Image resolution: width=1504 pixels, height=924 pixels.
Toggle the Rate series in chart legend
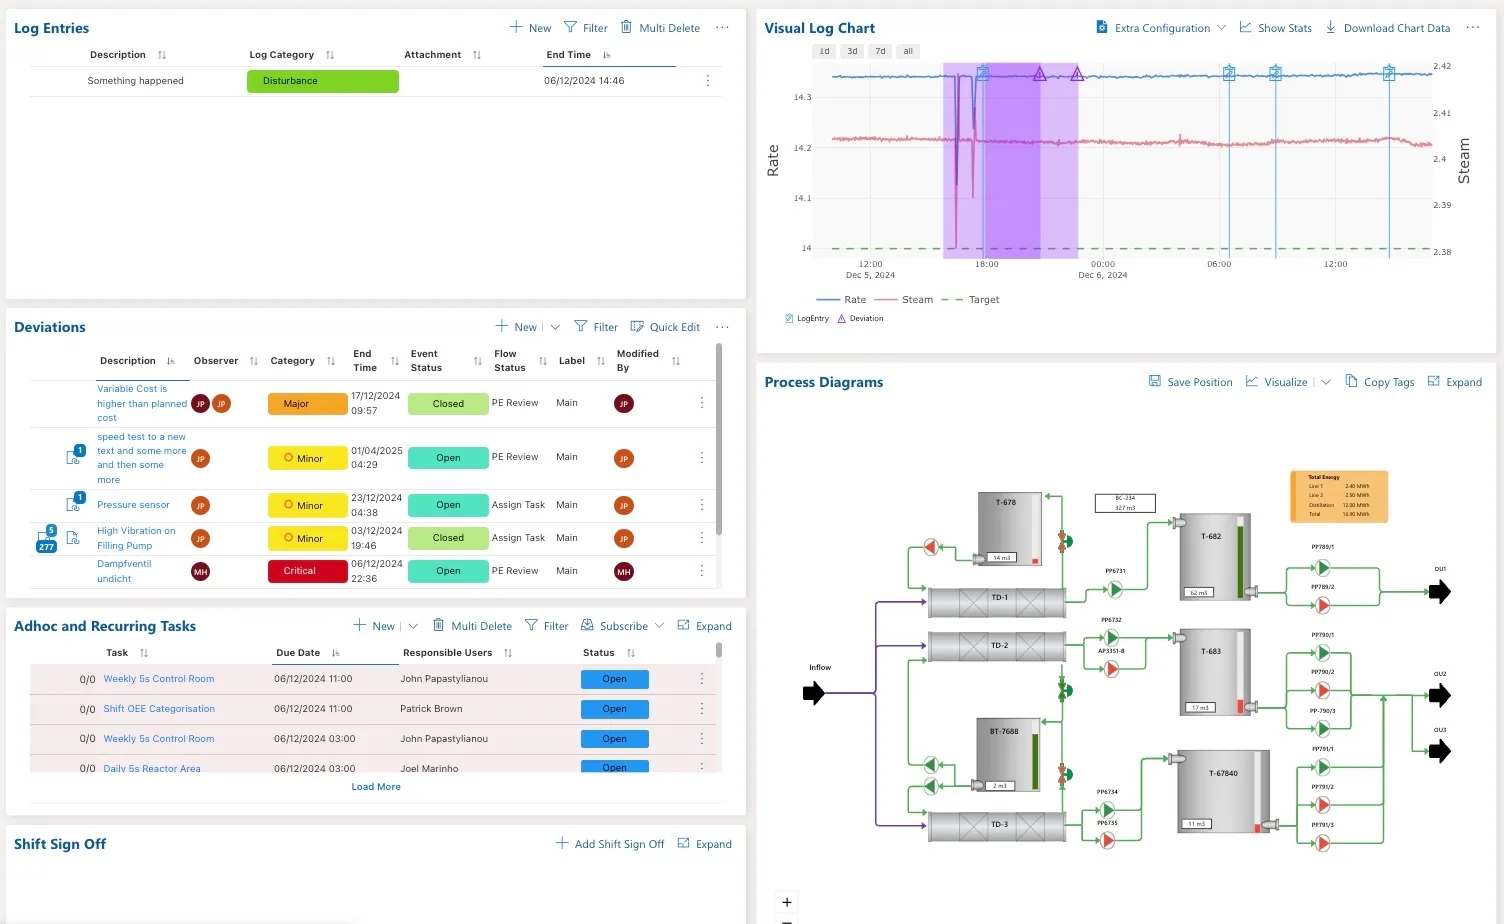tap(841, 300)
